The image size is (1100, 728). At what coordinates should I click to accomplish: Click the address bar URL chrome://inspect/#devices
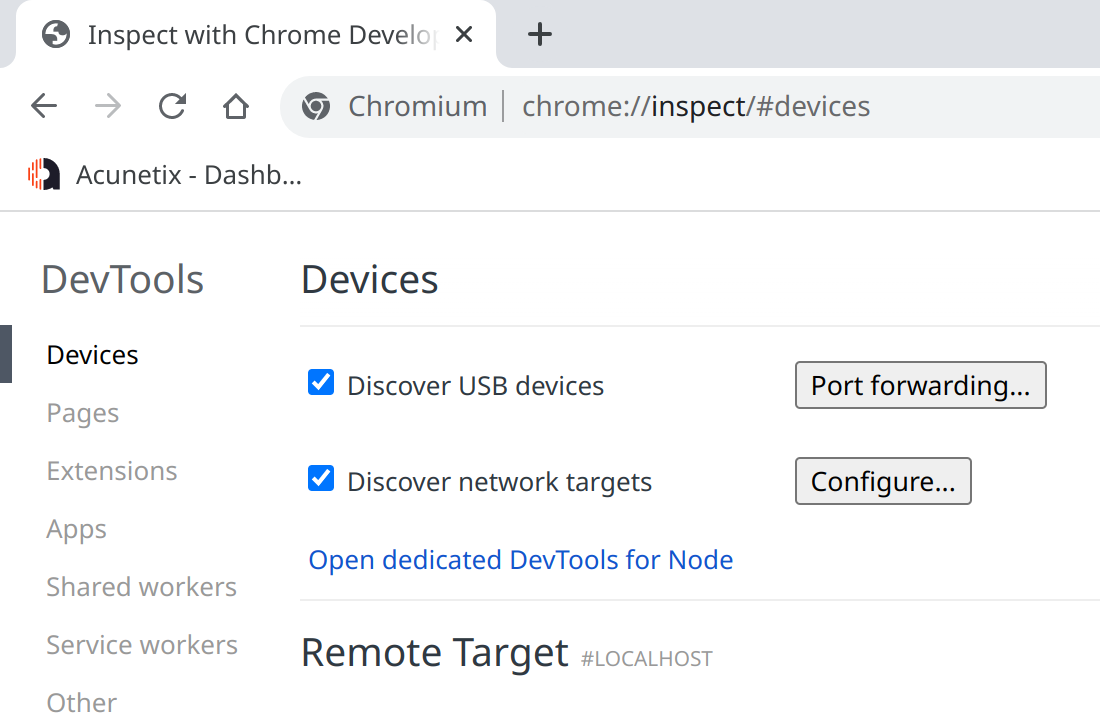pyautogui.click(x=696, y=107)
